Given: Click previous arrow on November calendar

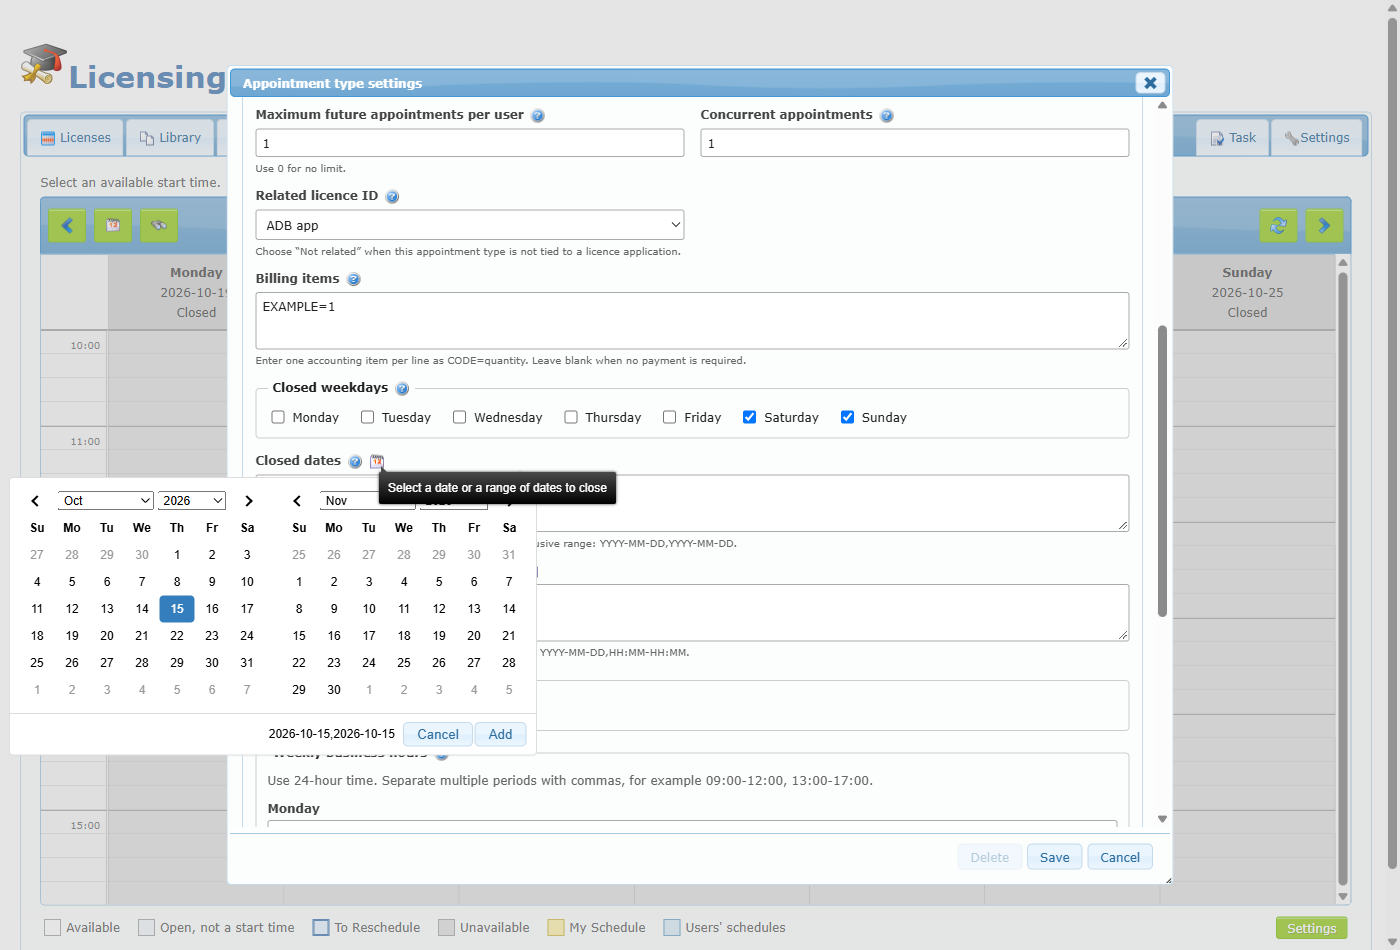Looking at the screenshot, I should [x=297, y=501].
